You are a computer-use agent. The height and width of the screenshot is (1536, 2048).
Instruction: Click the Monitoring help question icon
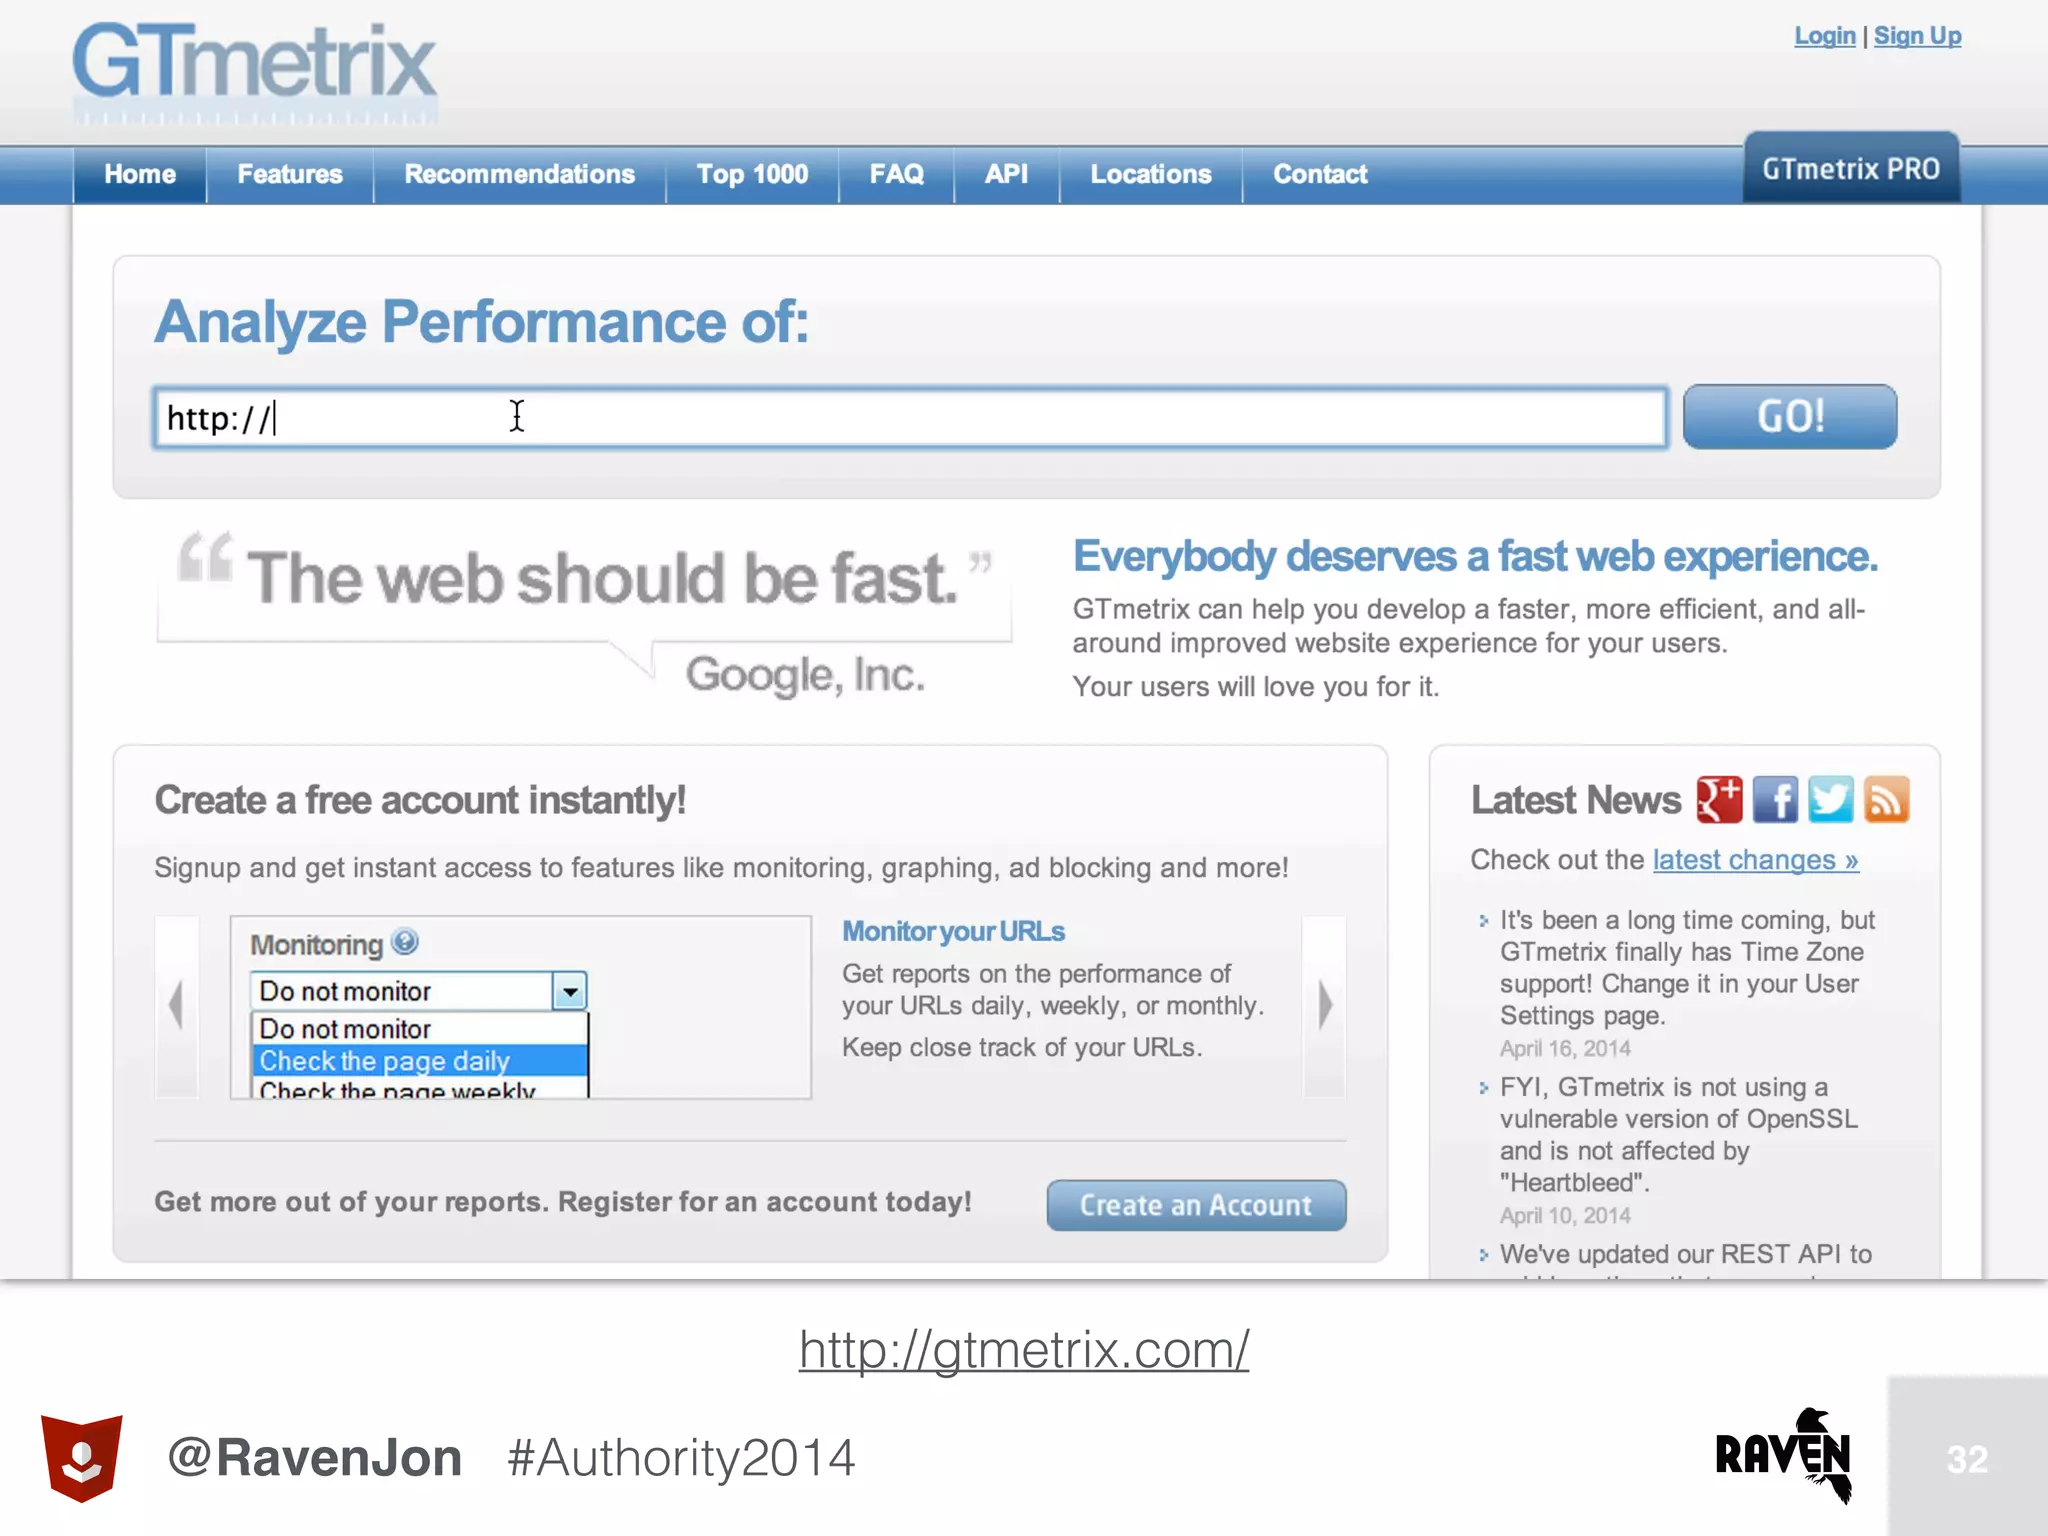[405, 942]
